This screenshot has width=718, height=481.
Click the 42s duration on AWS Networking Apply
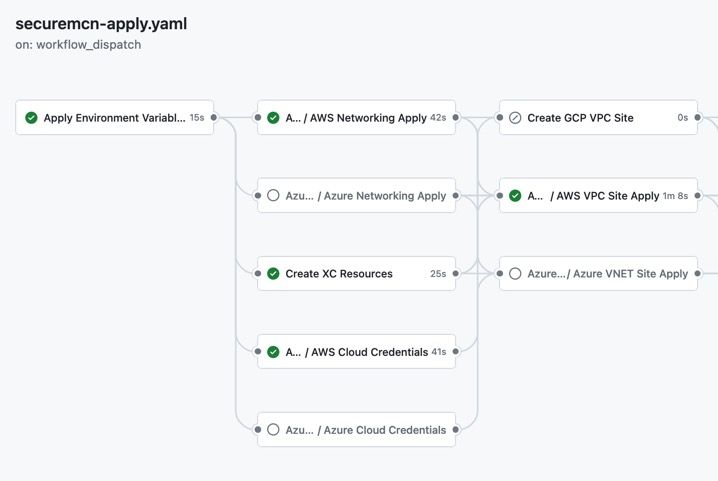437,118
